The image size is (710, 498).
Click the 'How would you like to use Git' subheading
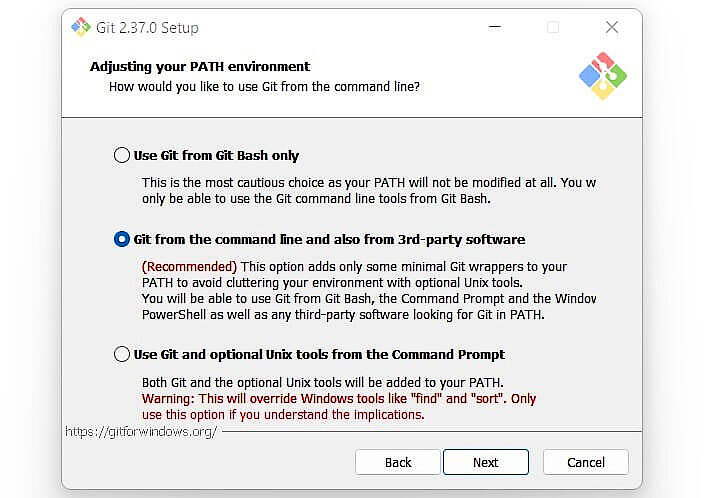click(264, 87)
